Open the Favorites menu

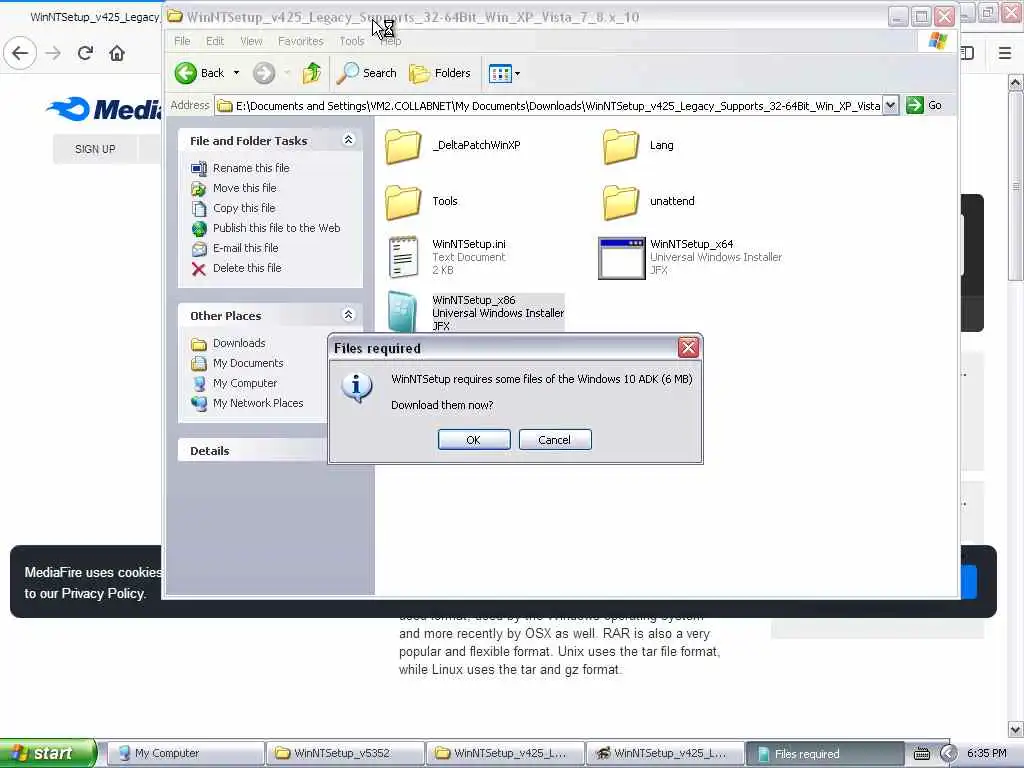tap(300, 41)
